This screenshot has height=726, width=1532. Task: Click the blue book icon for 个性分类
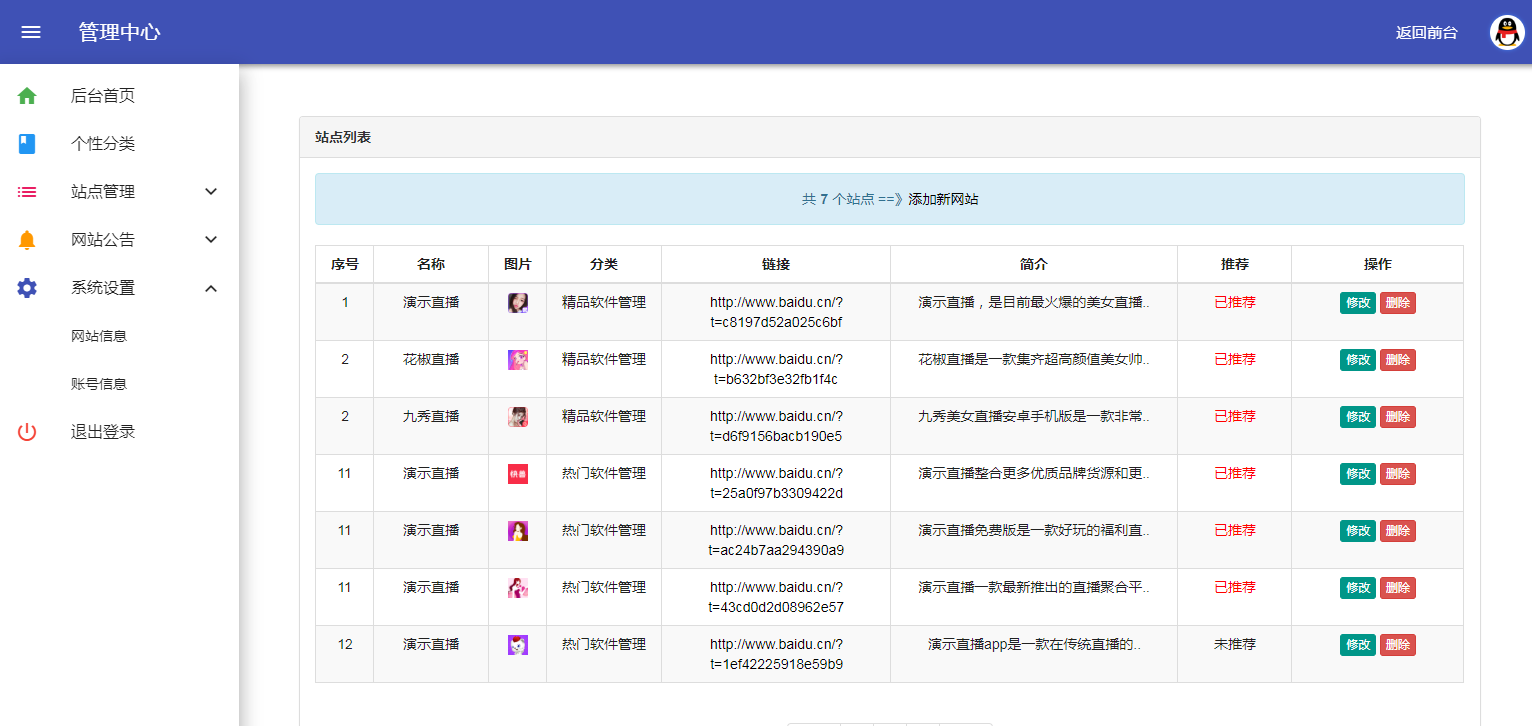27,144
